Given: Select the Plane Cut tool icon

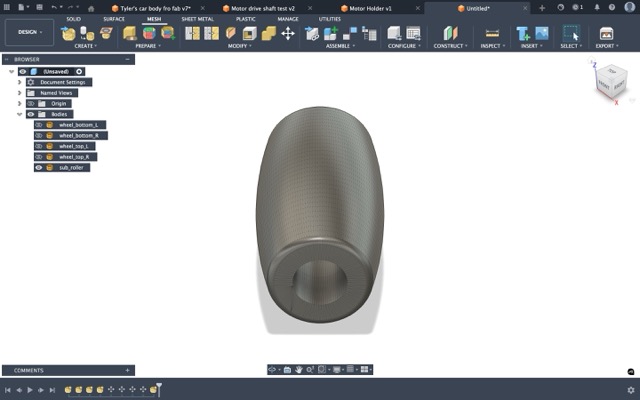Looking at the screenshot, I should 231,33.
